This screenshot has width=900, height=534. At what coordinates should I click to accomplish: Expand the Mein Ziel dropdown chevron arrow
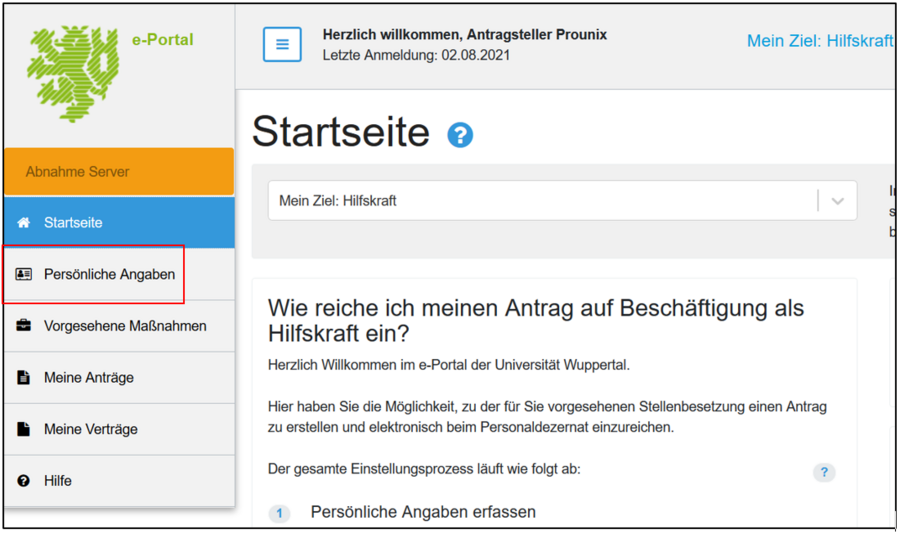pos(837,201)
